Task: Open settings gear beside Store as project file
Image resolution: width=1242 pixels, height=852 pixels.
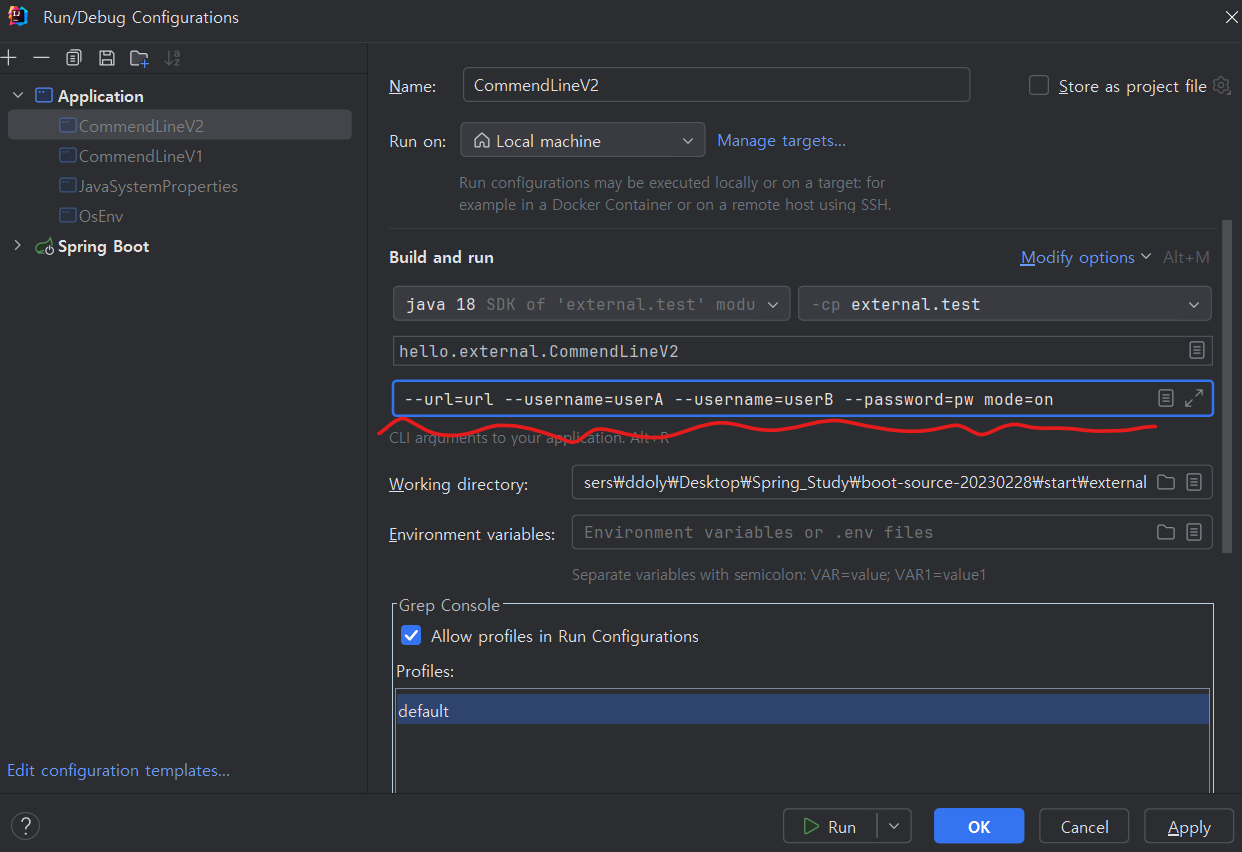Action: pos(1221,86)
